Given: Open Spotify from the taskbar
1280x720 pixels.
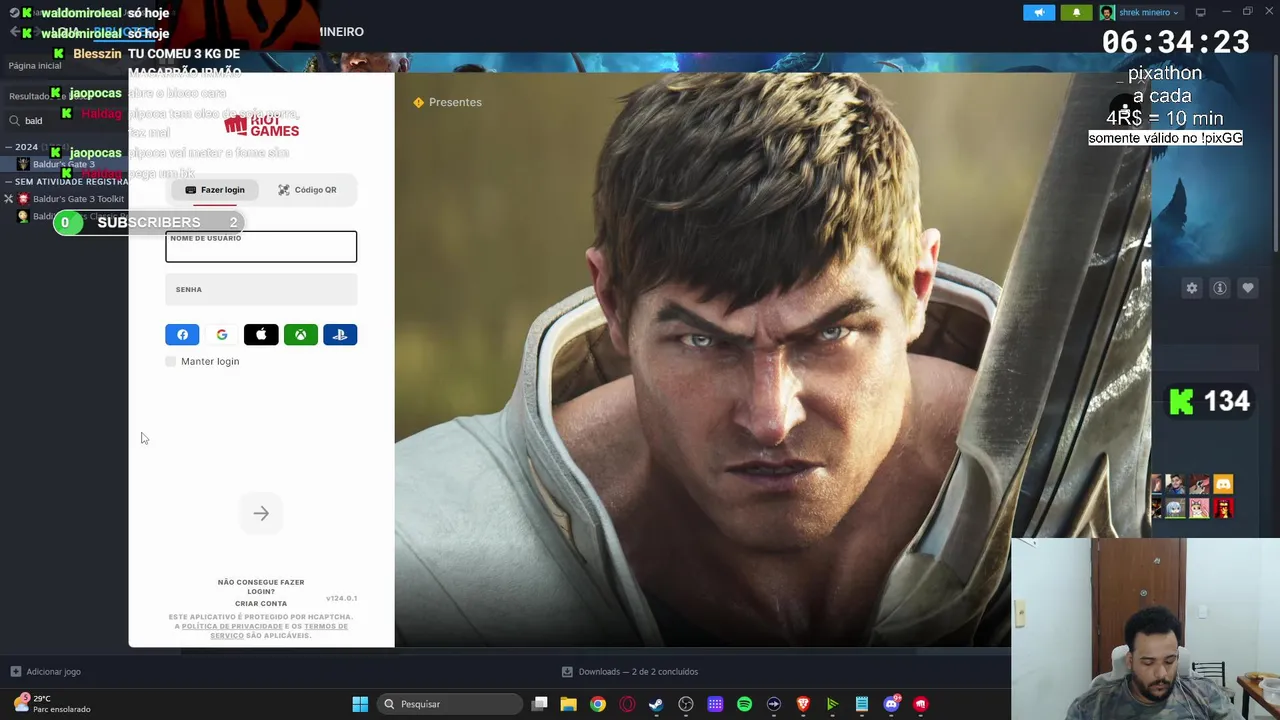Looking at the screenshot, I should click(x=744, y=704).
